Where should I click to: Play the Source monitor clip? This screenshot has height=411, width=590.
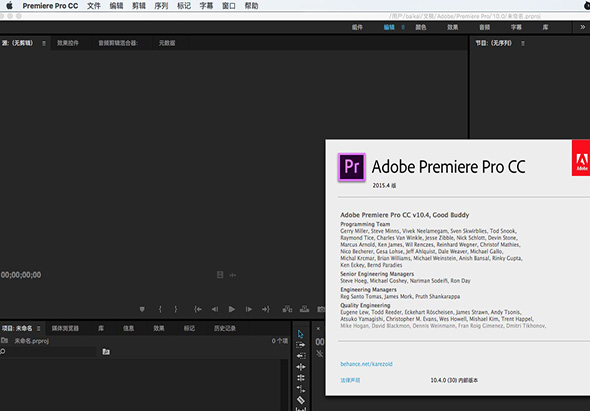click(x=232, y=309)
